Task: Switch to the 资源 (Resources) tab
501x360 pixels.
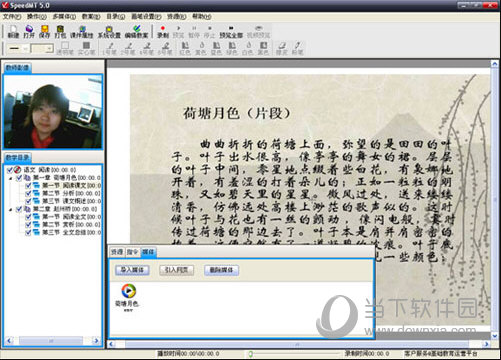Action: point(117,252)
